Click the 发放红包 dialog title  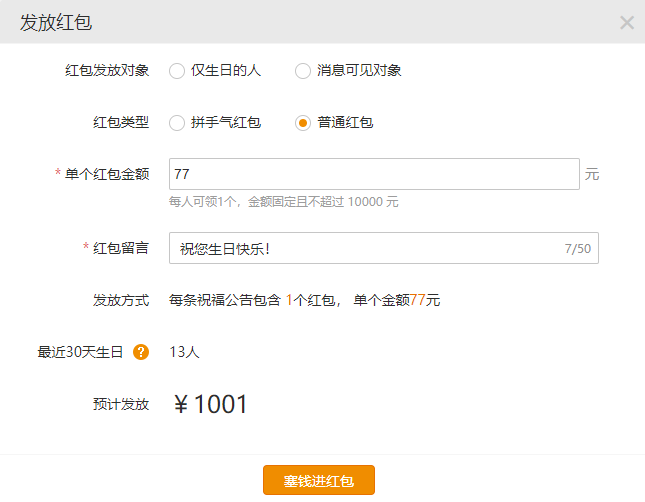coord(56,22)
